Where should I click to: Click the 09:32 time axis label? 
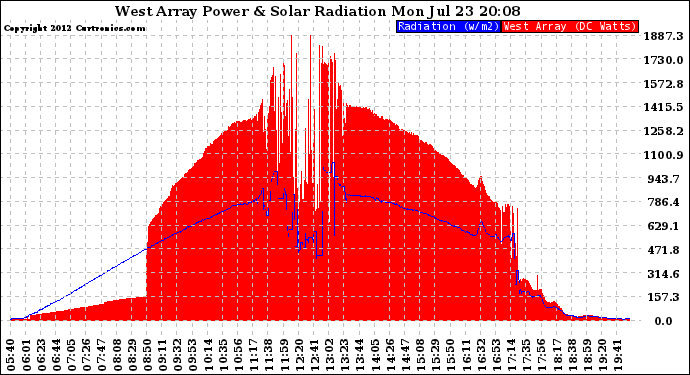[178, 354]
